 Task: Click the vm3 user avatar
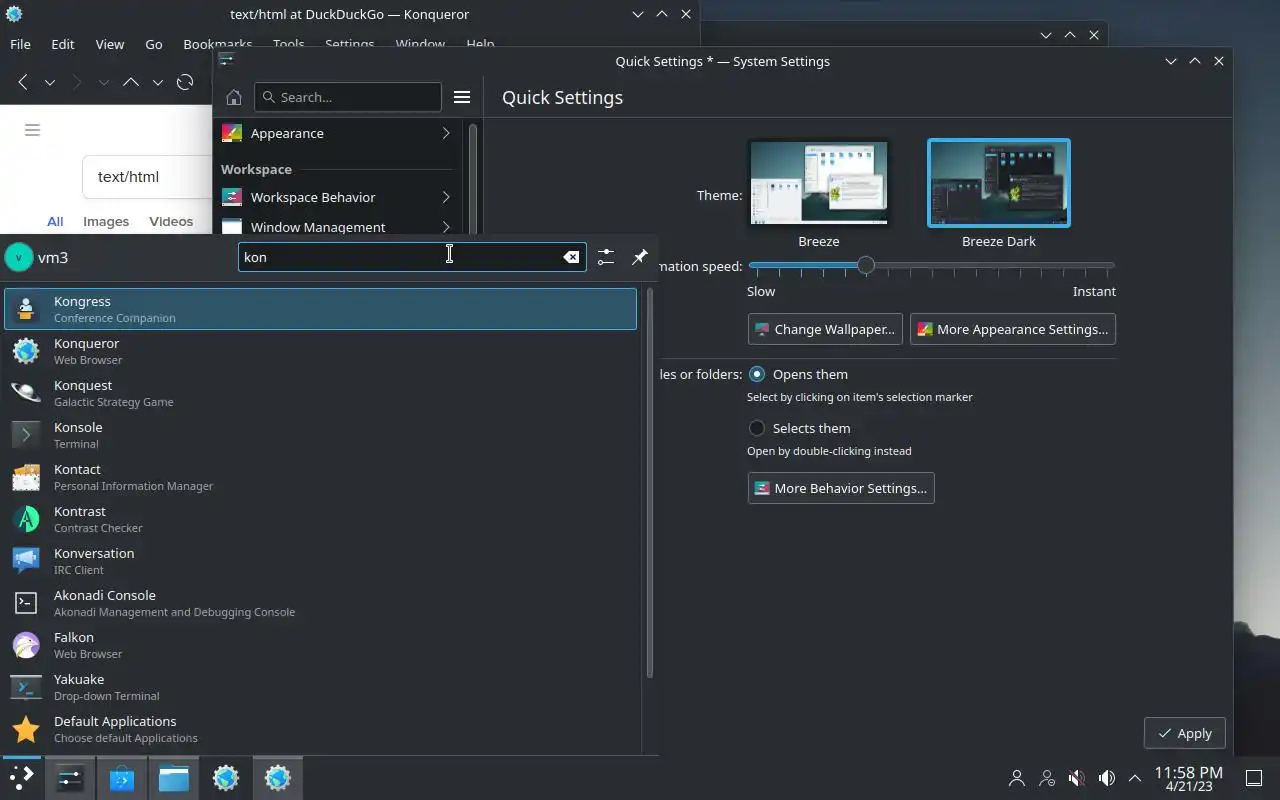[19, 257]
